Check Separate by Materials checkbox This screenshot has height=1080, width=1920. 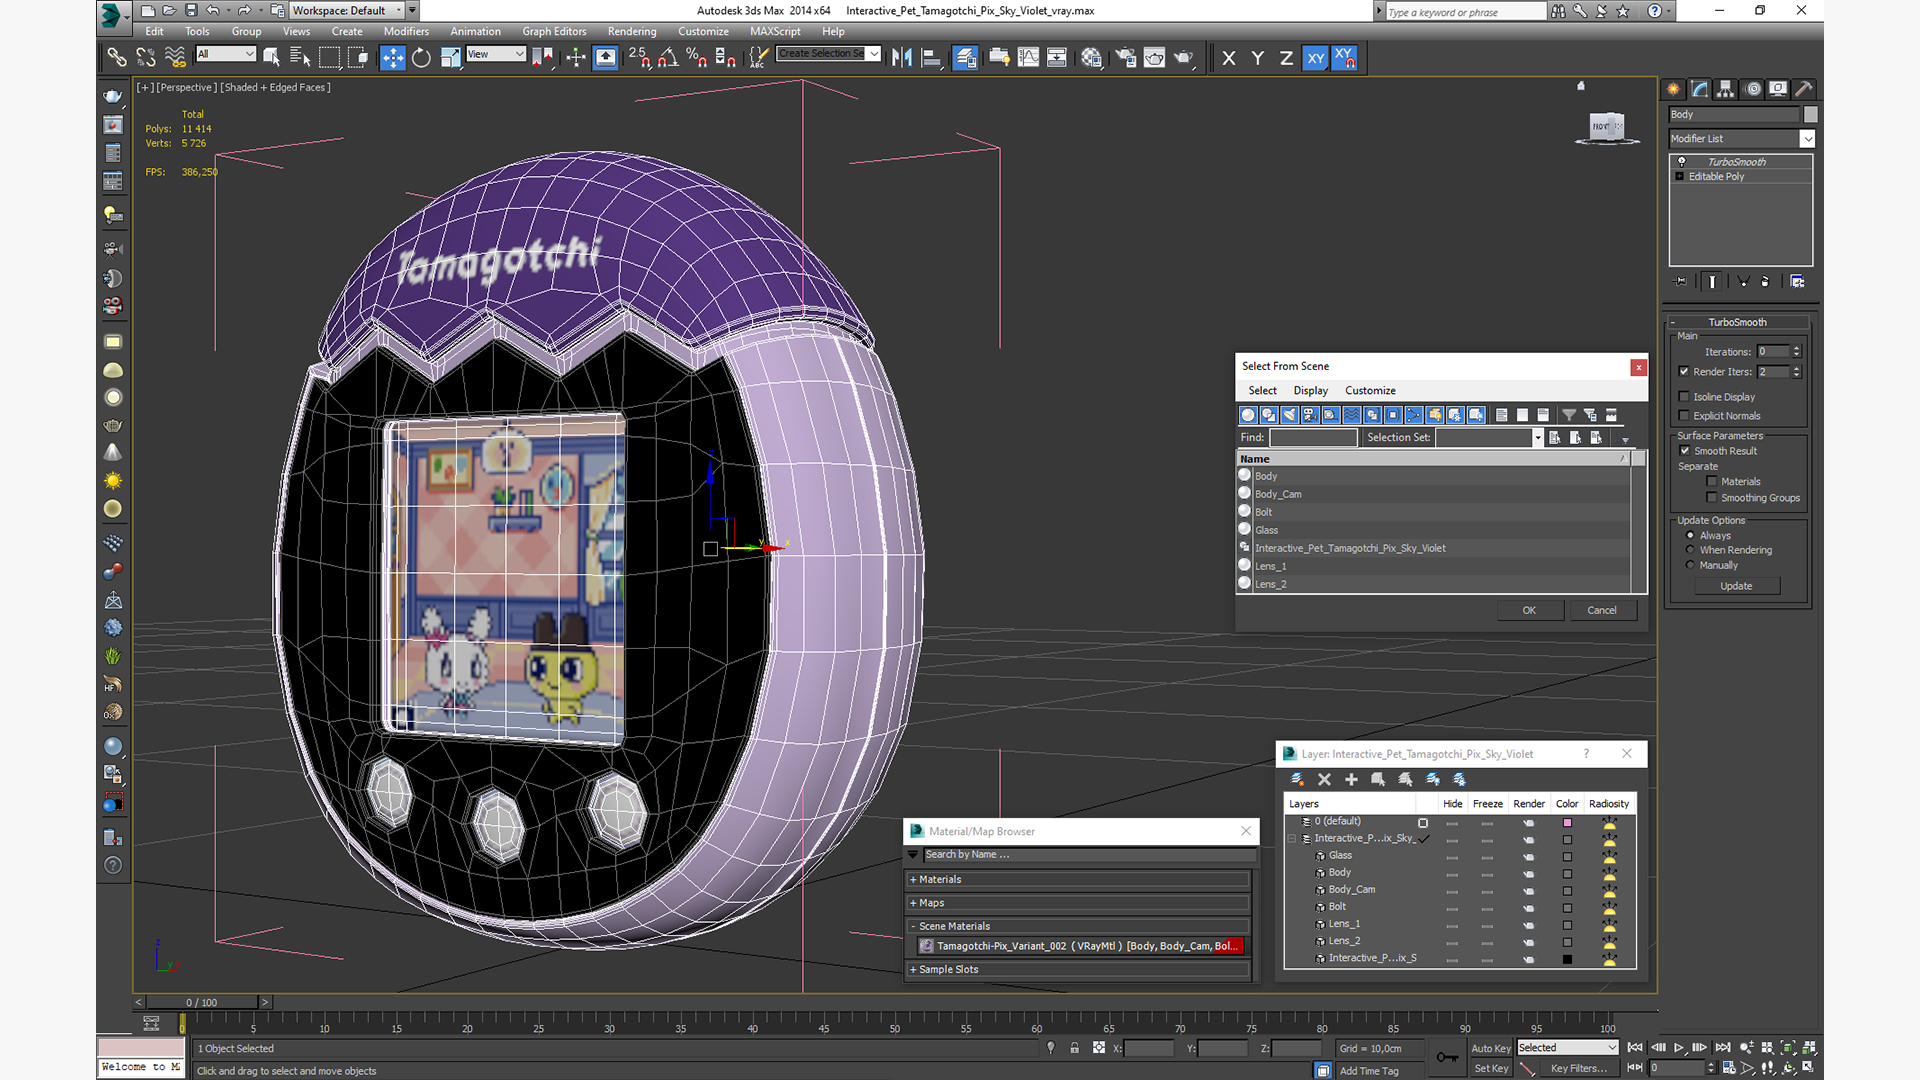coord(1712,482)
